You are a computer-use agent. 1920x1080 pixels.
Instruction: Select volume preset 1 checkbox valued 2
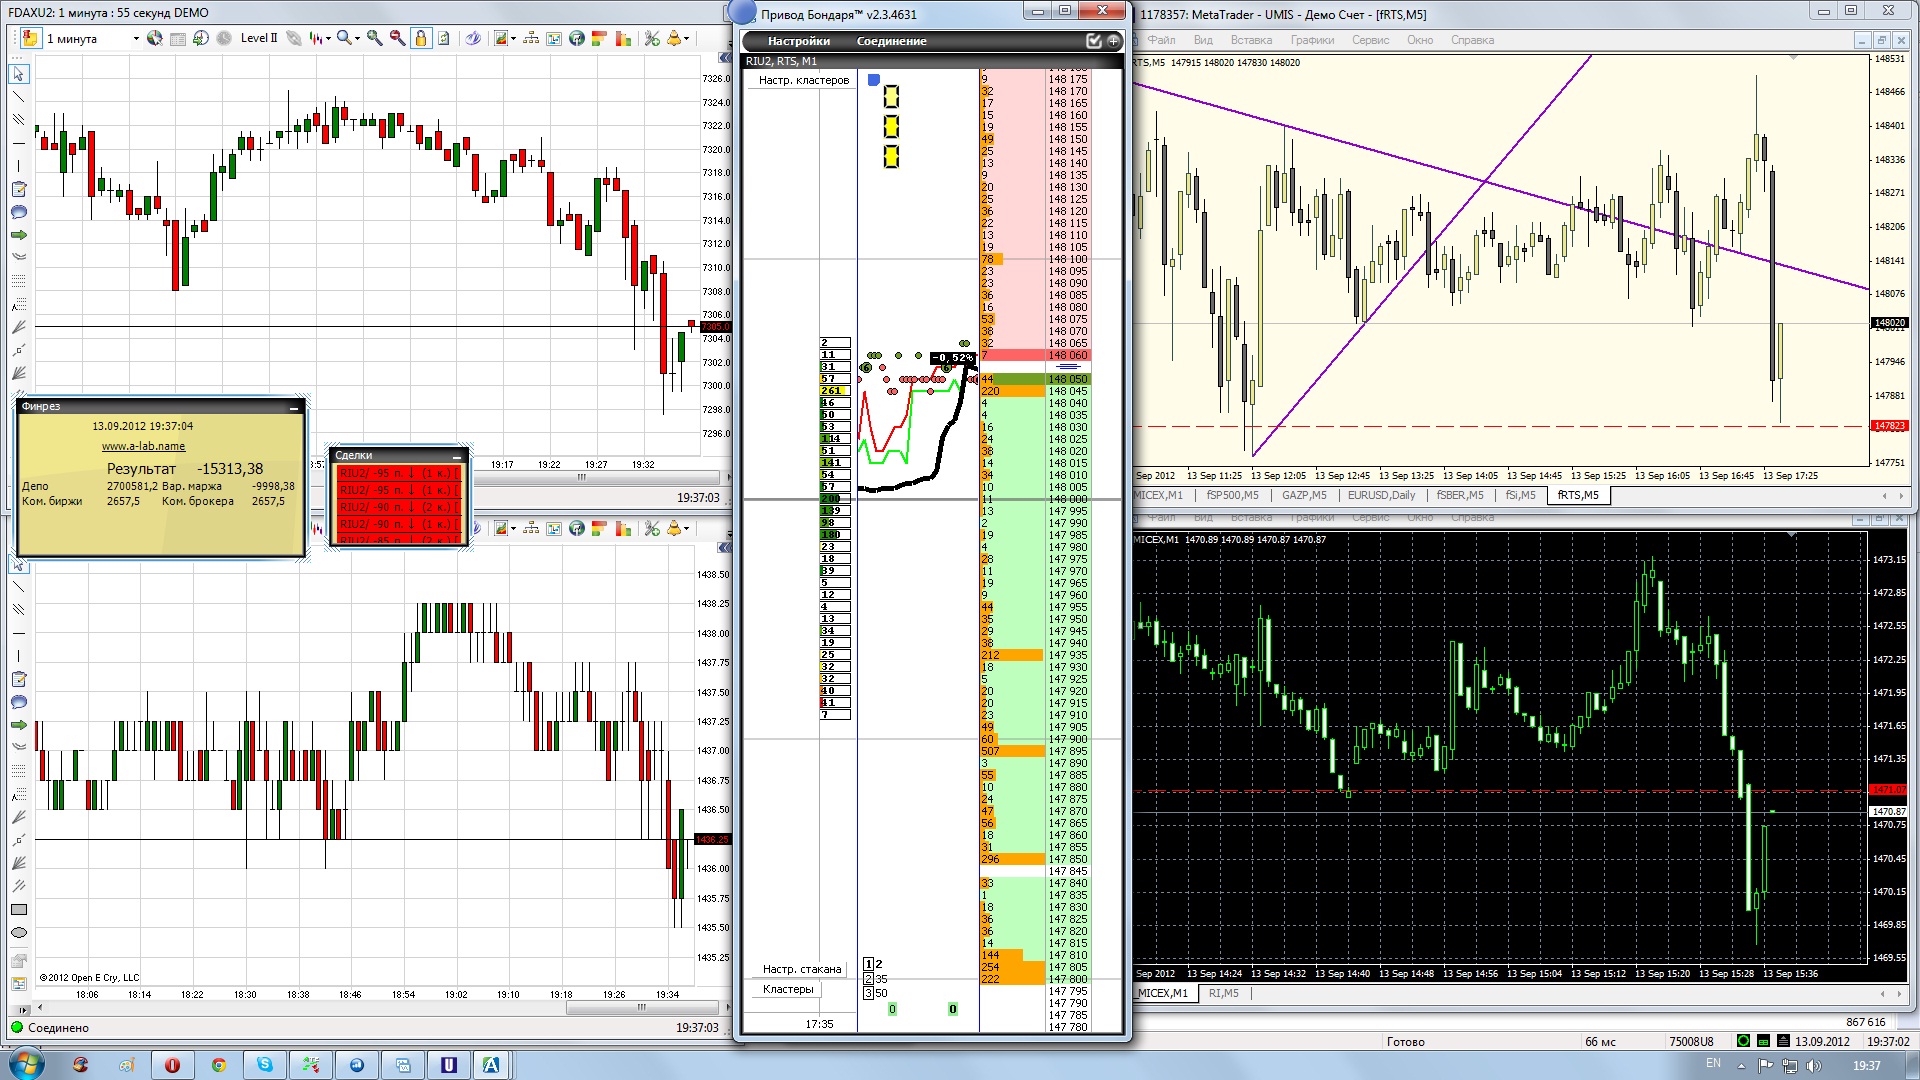click(868, 964)
